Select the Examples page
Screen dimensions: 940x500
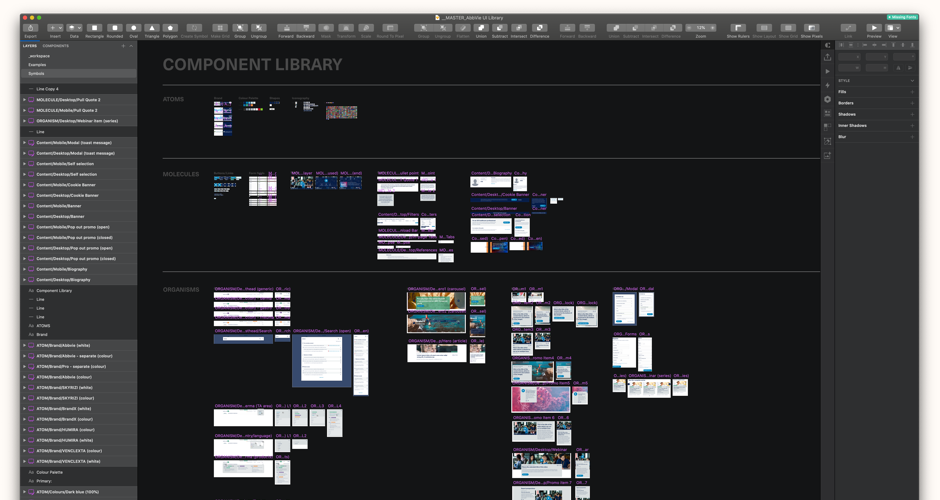click(37, 64)
